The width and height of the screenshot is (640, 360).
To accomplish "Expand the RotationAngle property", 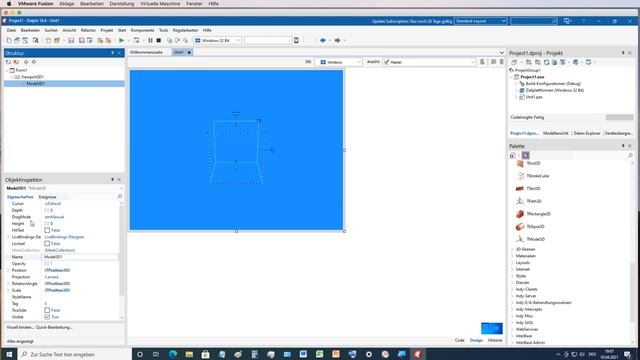I will point(8,284).
